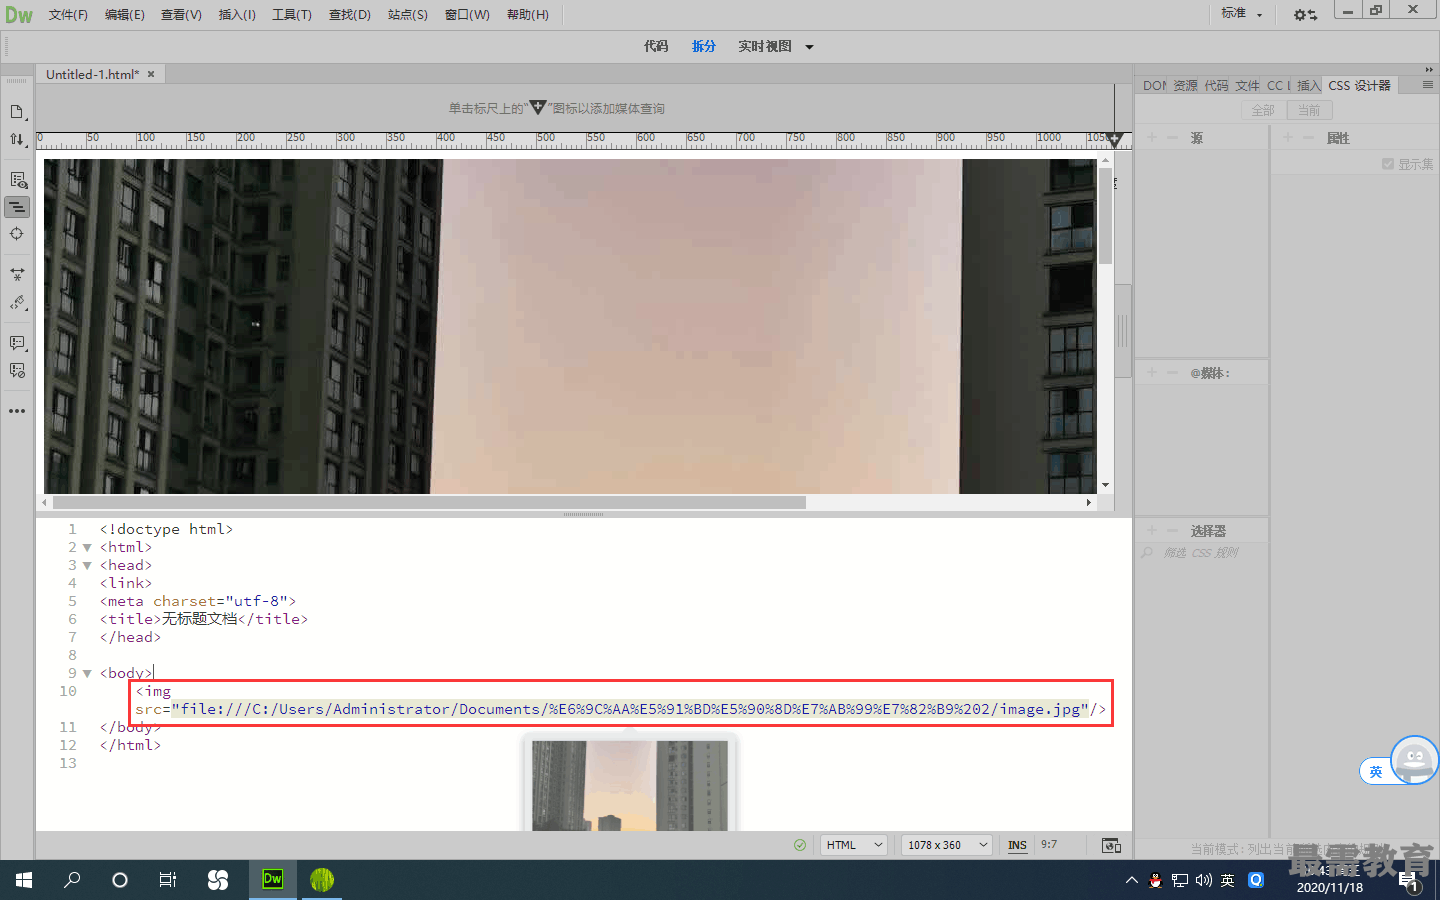Click Apply Comment icon
Viewport: 1440px width, 900px height.
point(17,342)
